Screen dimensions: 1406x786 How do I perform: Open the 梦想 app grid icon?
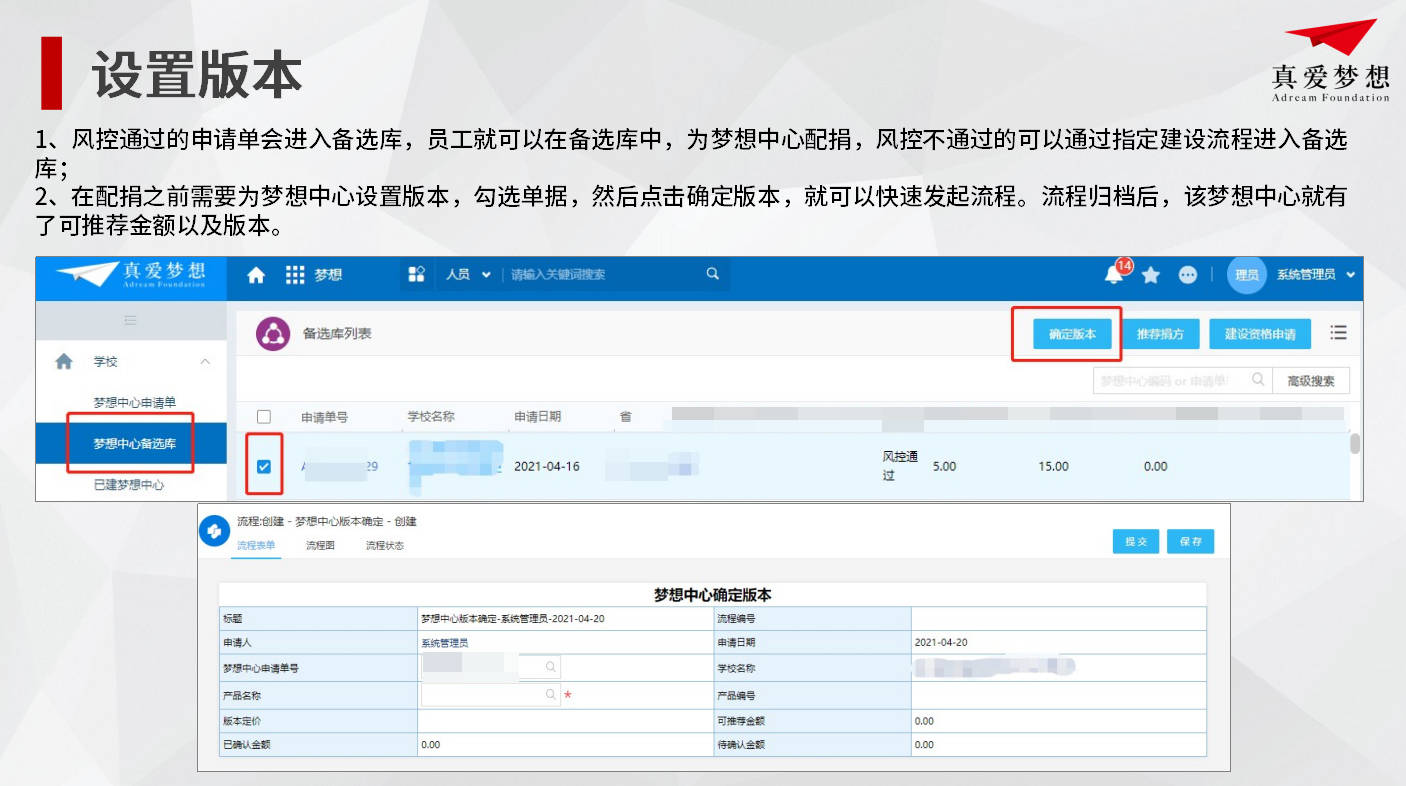tap(295, 275)
